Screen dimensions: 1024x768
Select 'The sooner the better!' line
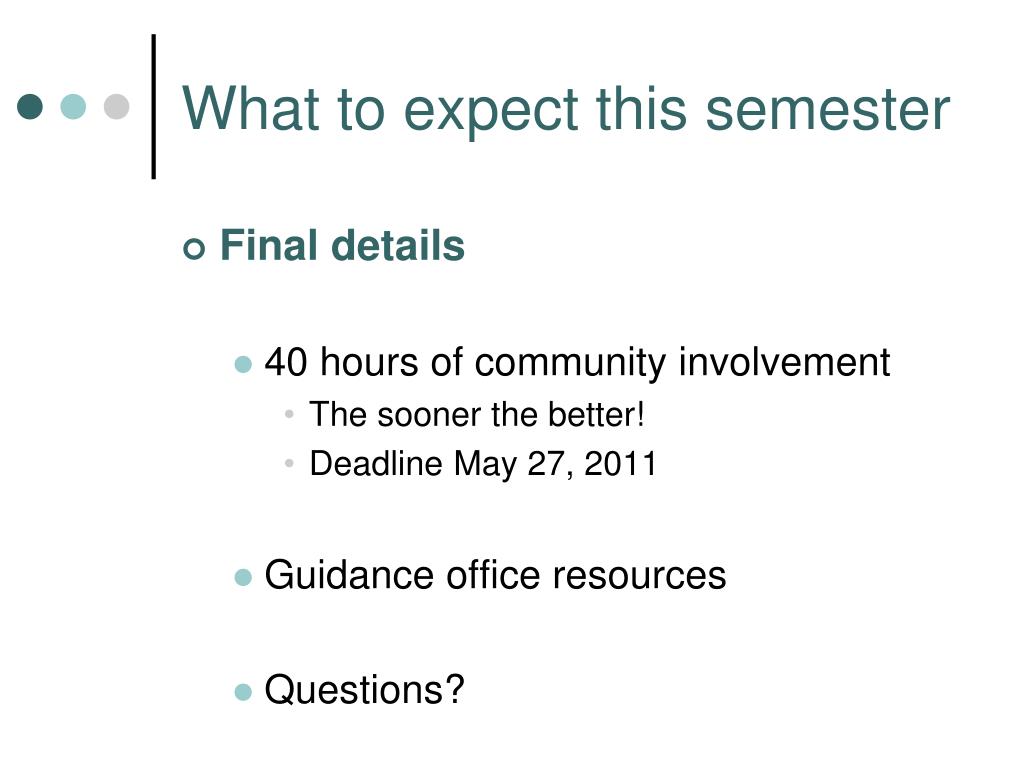click(x=477, y=414)
